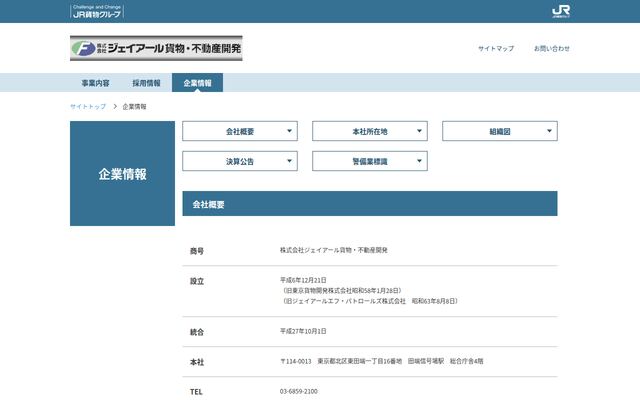Click the 商号 row label

tap(197, 251)
